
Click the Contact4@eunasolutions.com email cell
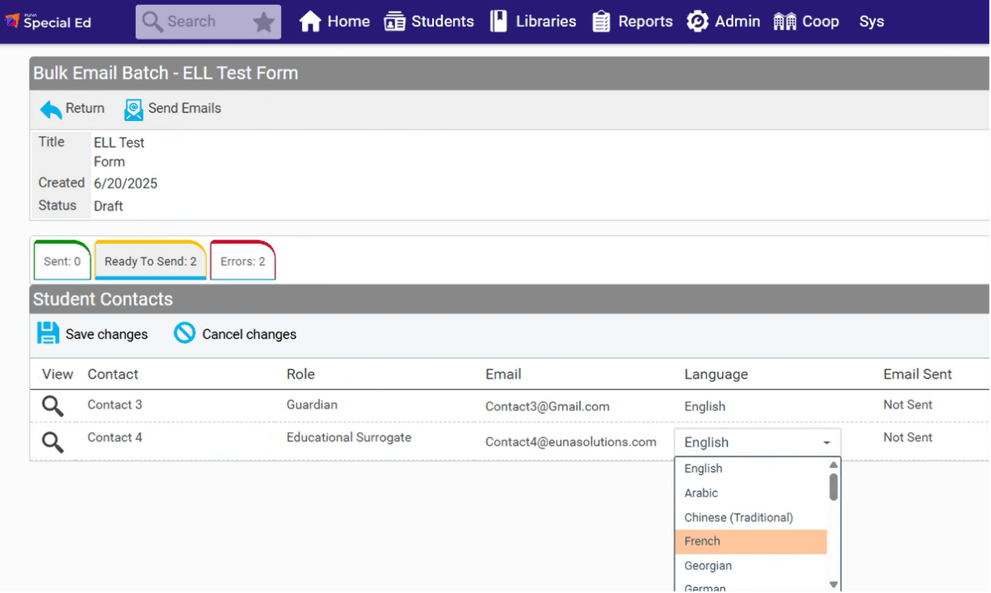[571, 442]
